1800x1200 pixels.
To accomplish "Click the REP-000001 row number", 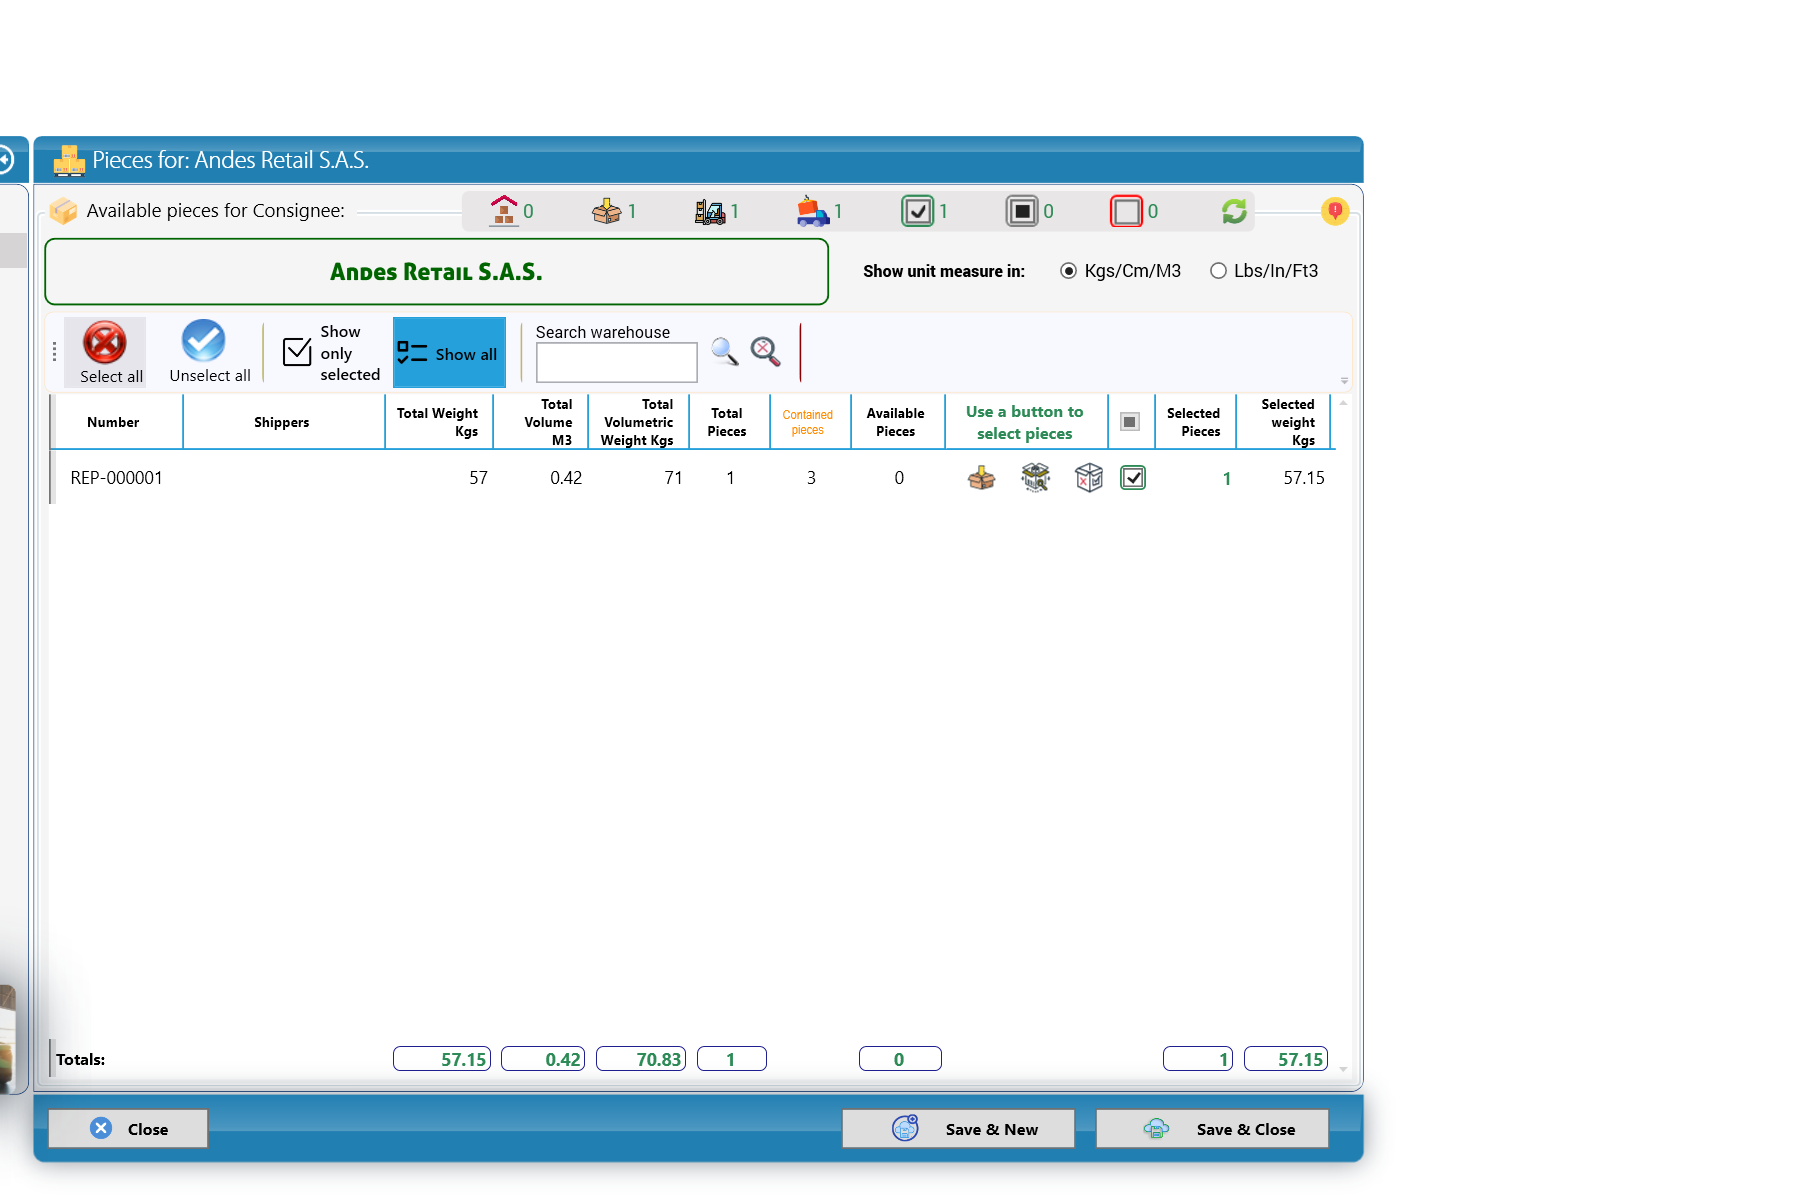I will click(116, 478).
